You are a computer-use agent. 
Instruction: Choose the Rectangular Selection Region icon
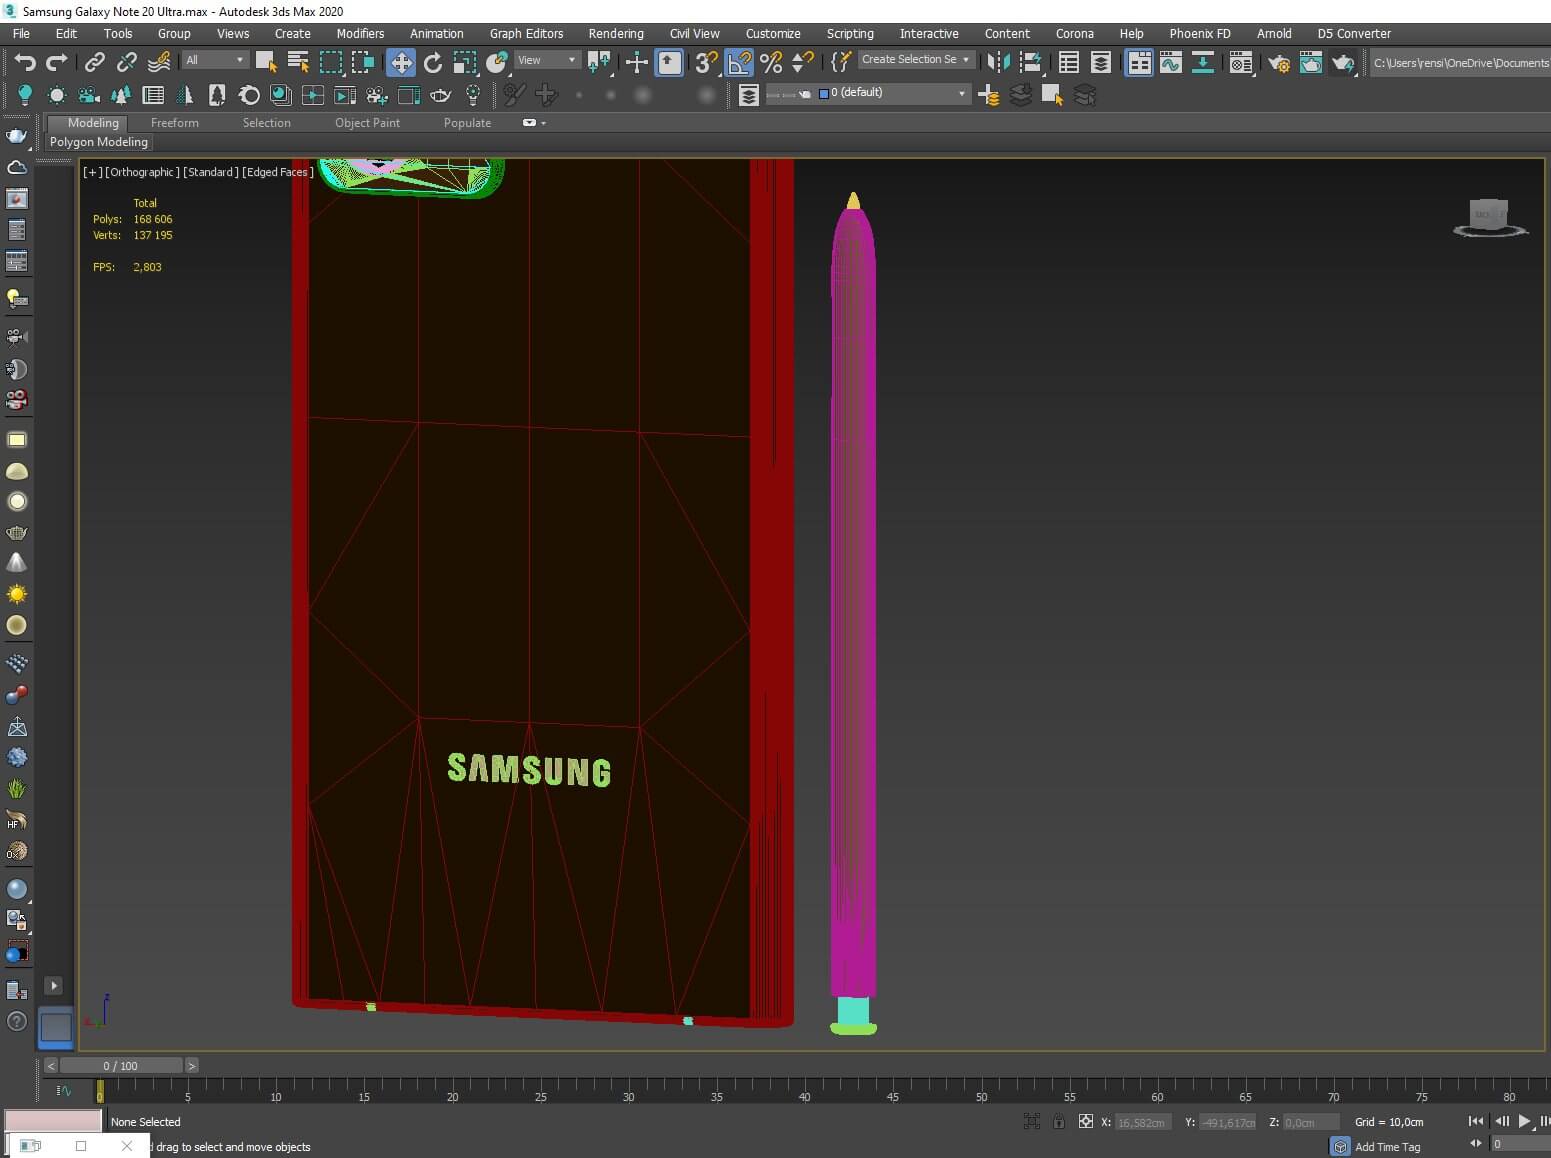331,63
